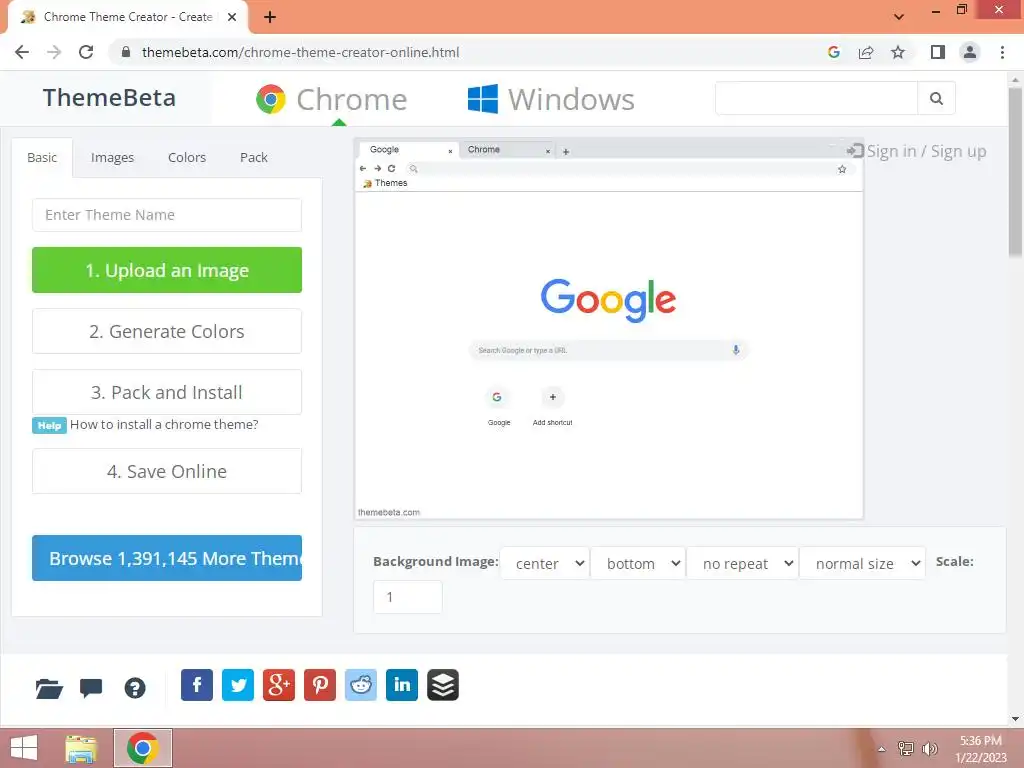Bookmark this page with star icon
Image resolution: width=1024 pixels, height=768 pixels.
[898, 52]
